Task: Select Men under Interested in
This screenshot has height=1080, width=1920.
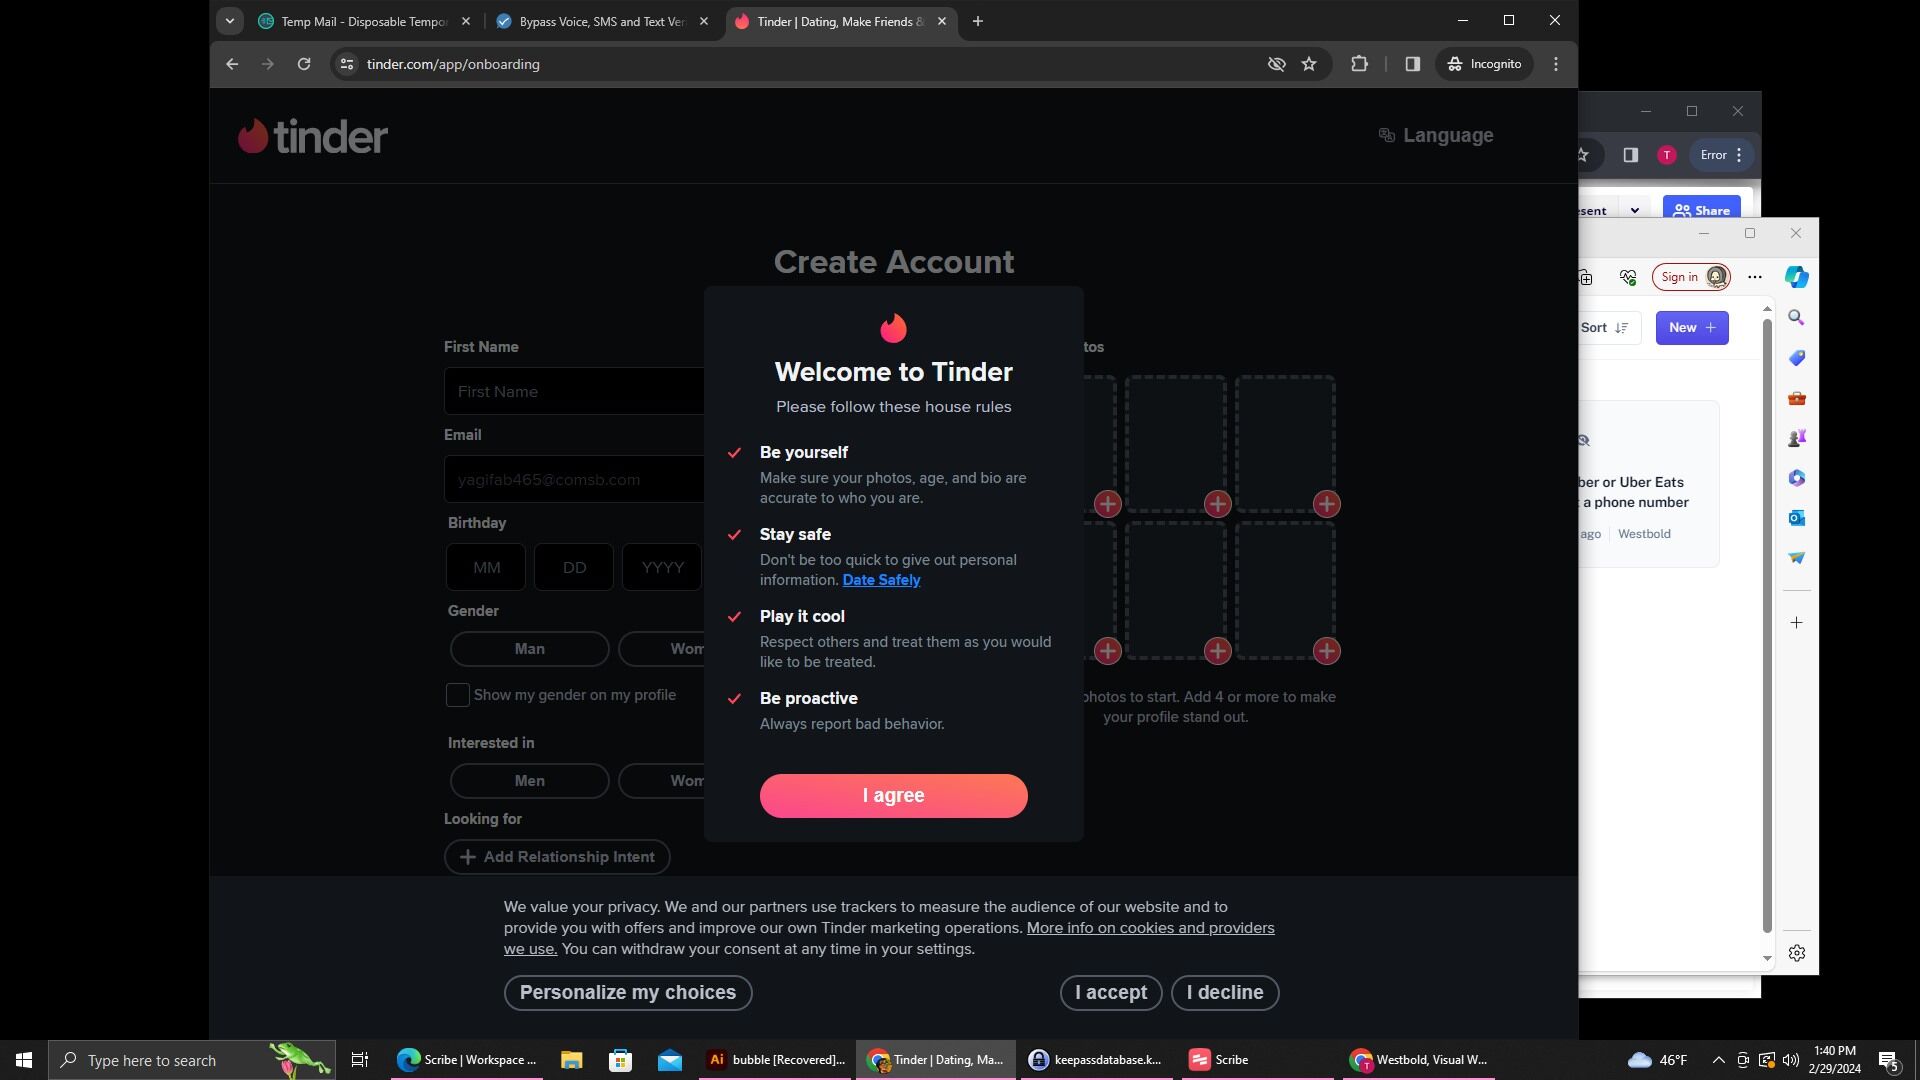Action: [x=529, y=781]
